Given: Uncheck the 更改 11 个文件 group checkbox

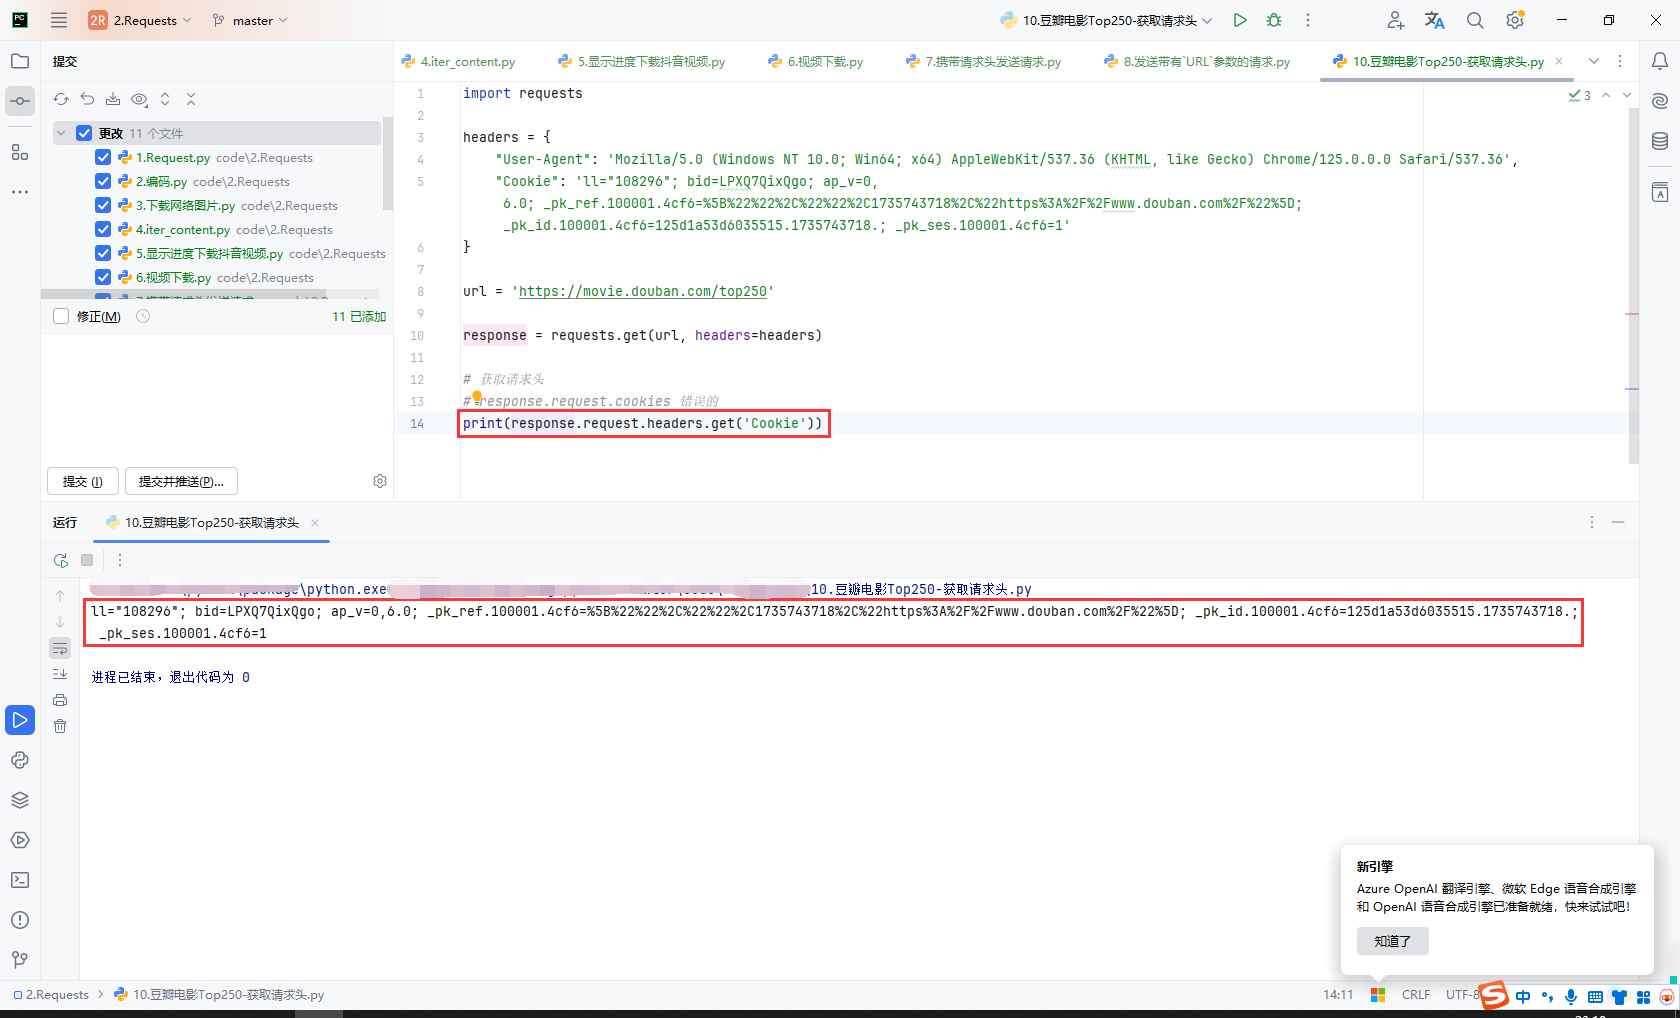Looking at the screenshot, I should point(84,133).
